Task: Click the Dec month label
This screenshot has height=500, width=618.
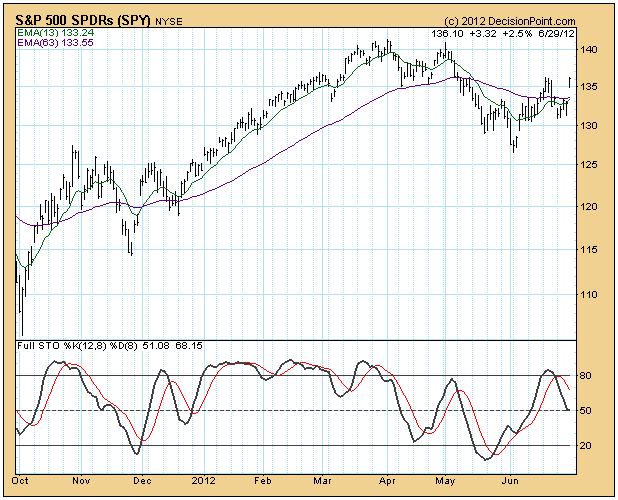Action: 143,481
